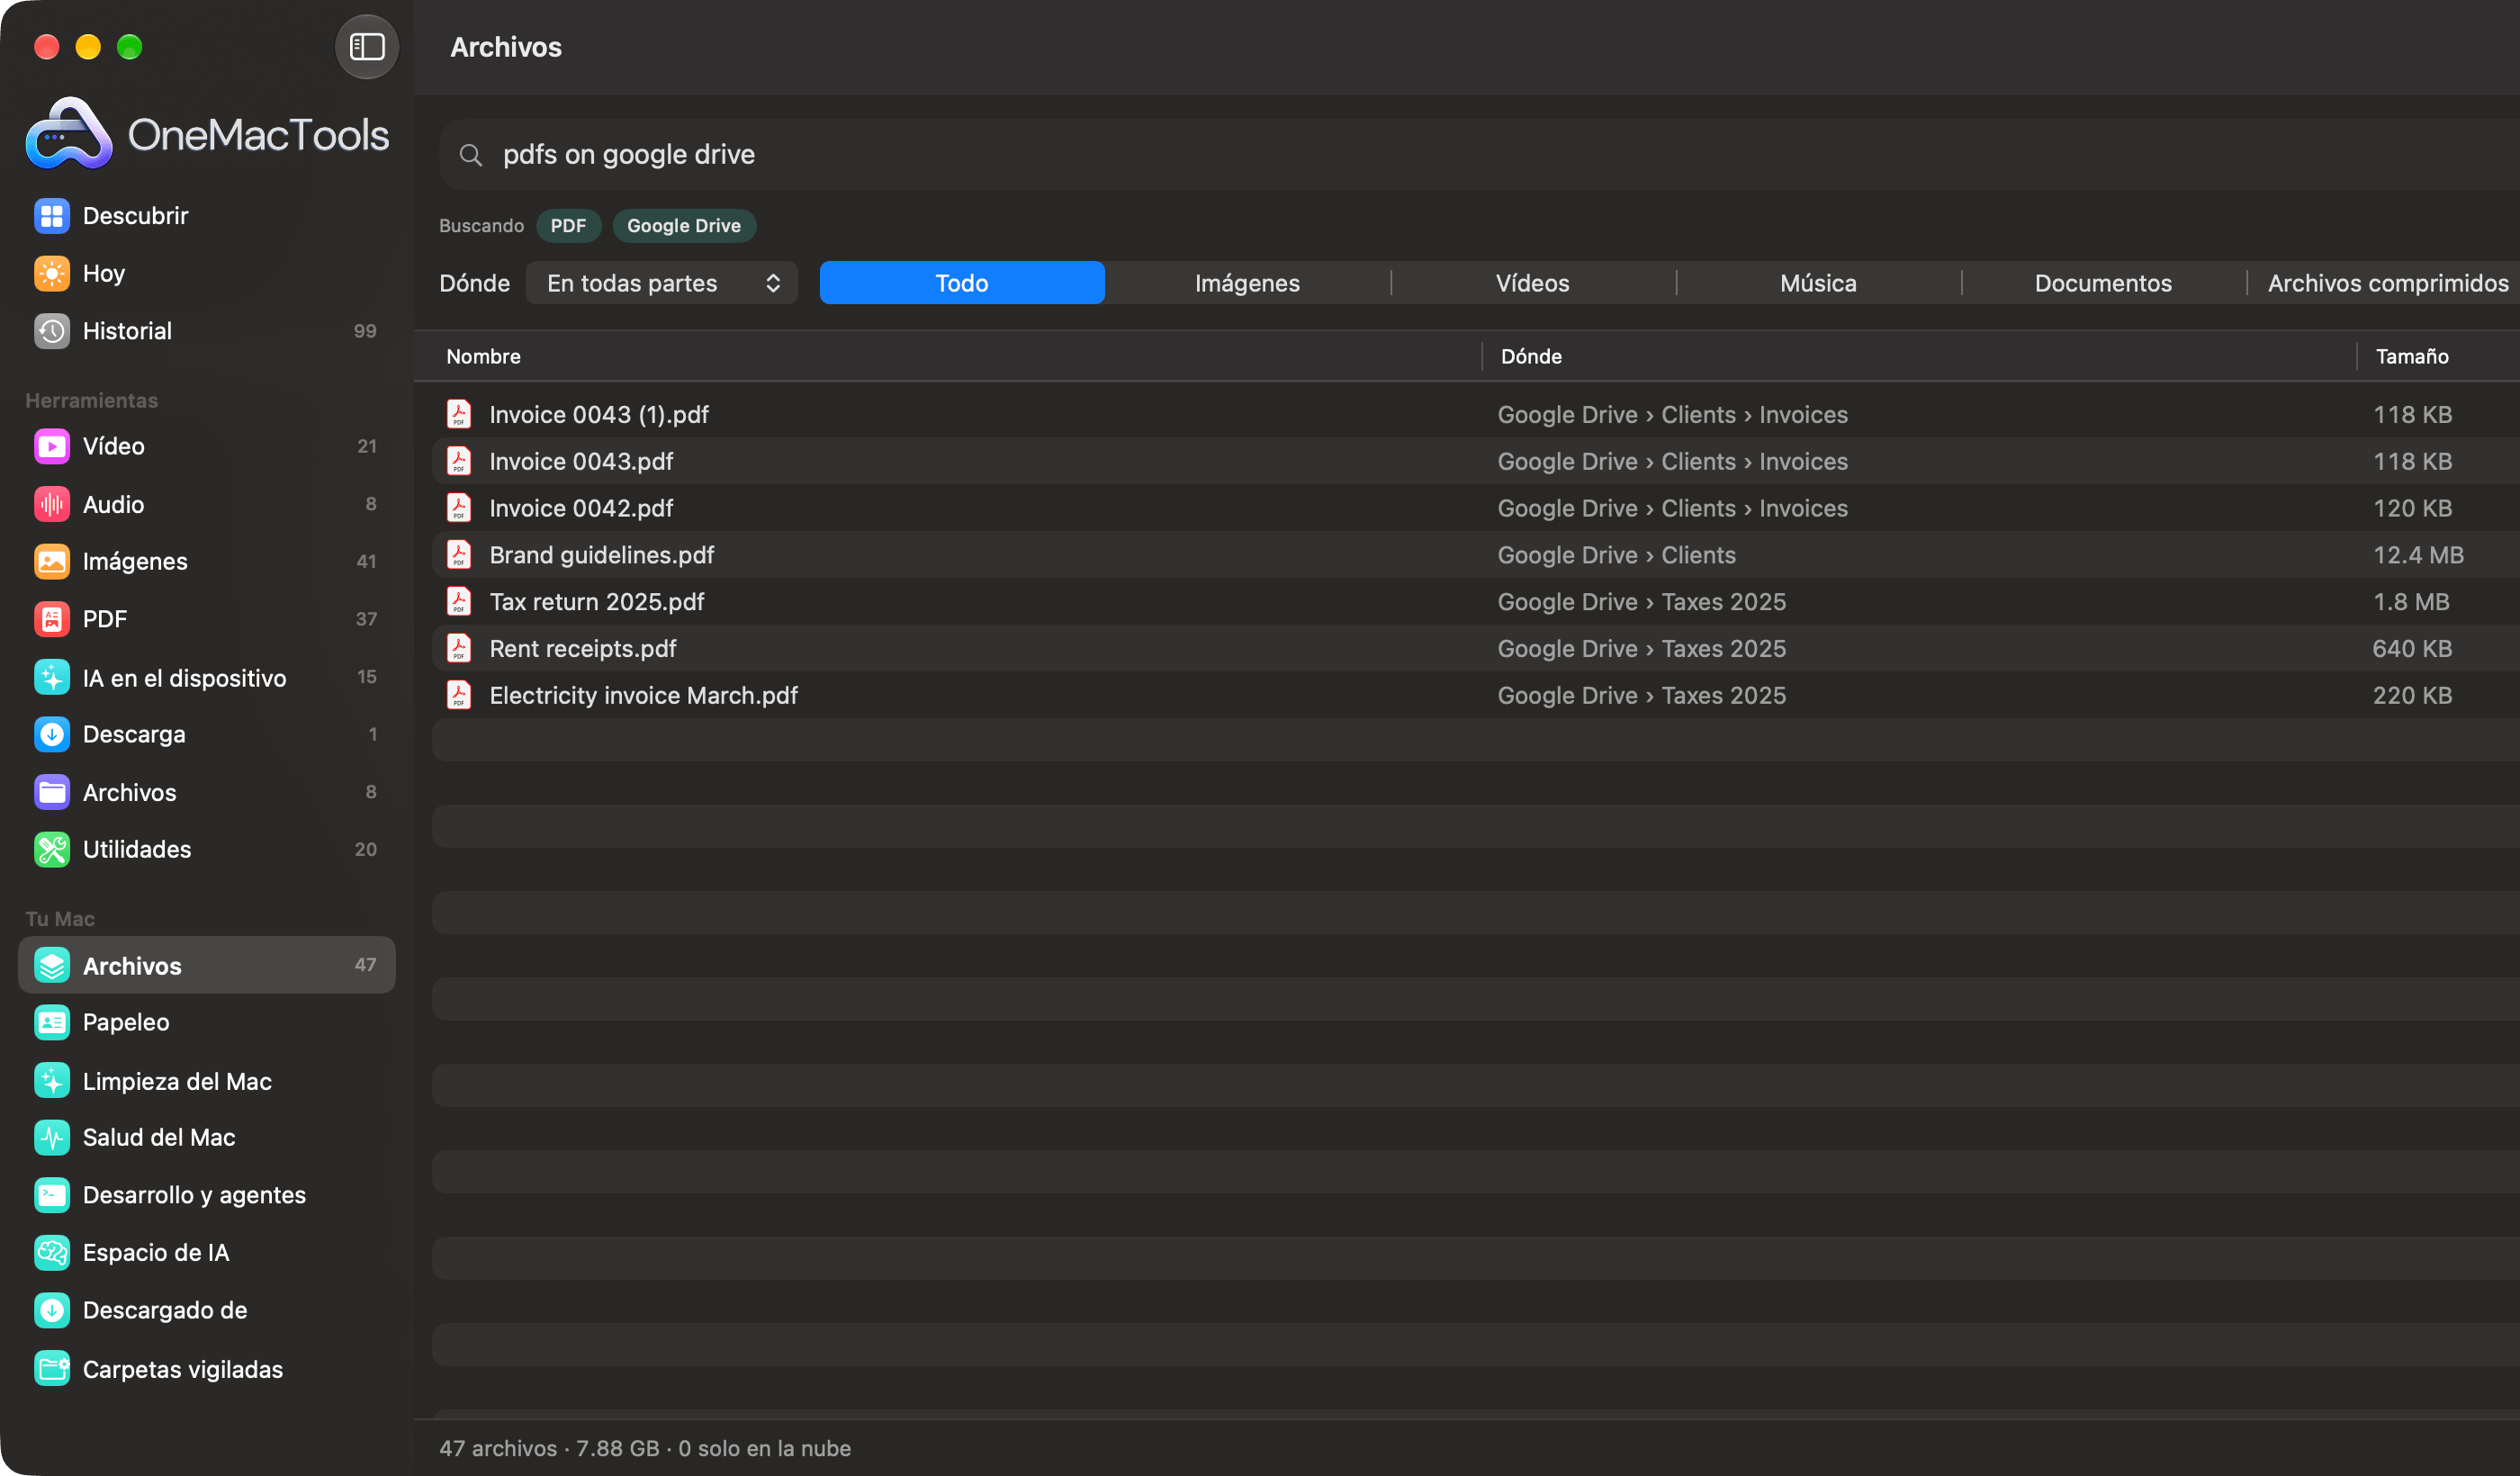Open Descubrir in the sidebar
Viewport: 2520px width, 1476px height.
(x=207, y=216)
